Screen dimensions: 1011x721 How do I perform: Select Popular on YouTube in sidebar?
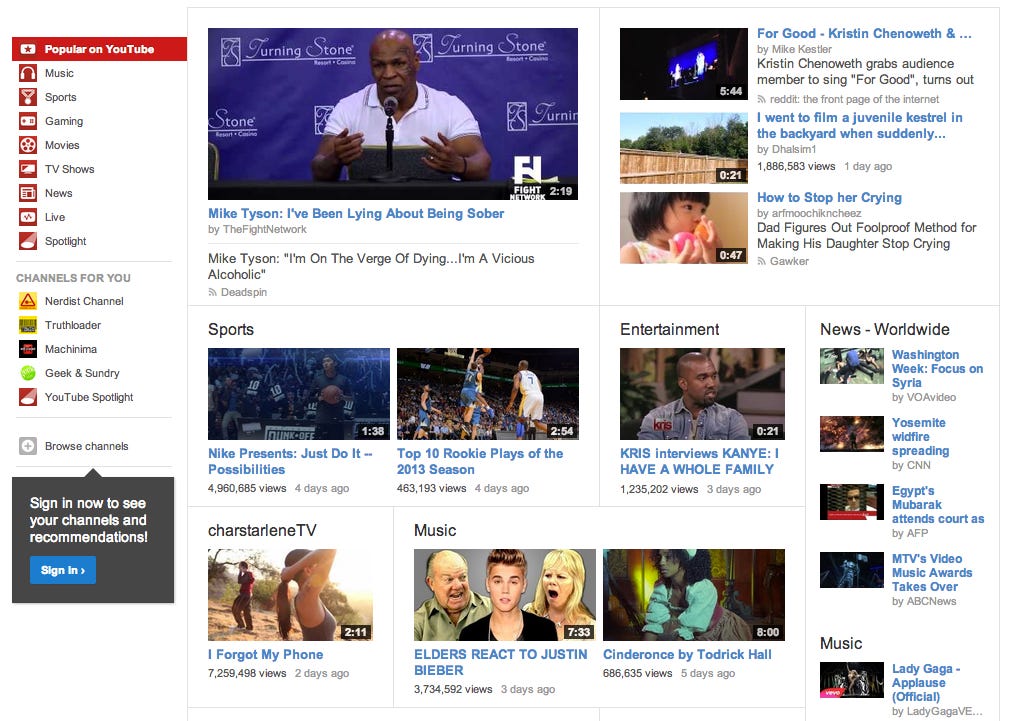99,49
